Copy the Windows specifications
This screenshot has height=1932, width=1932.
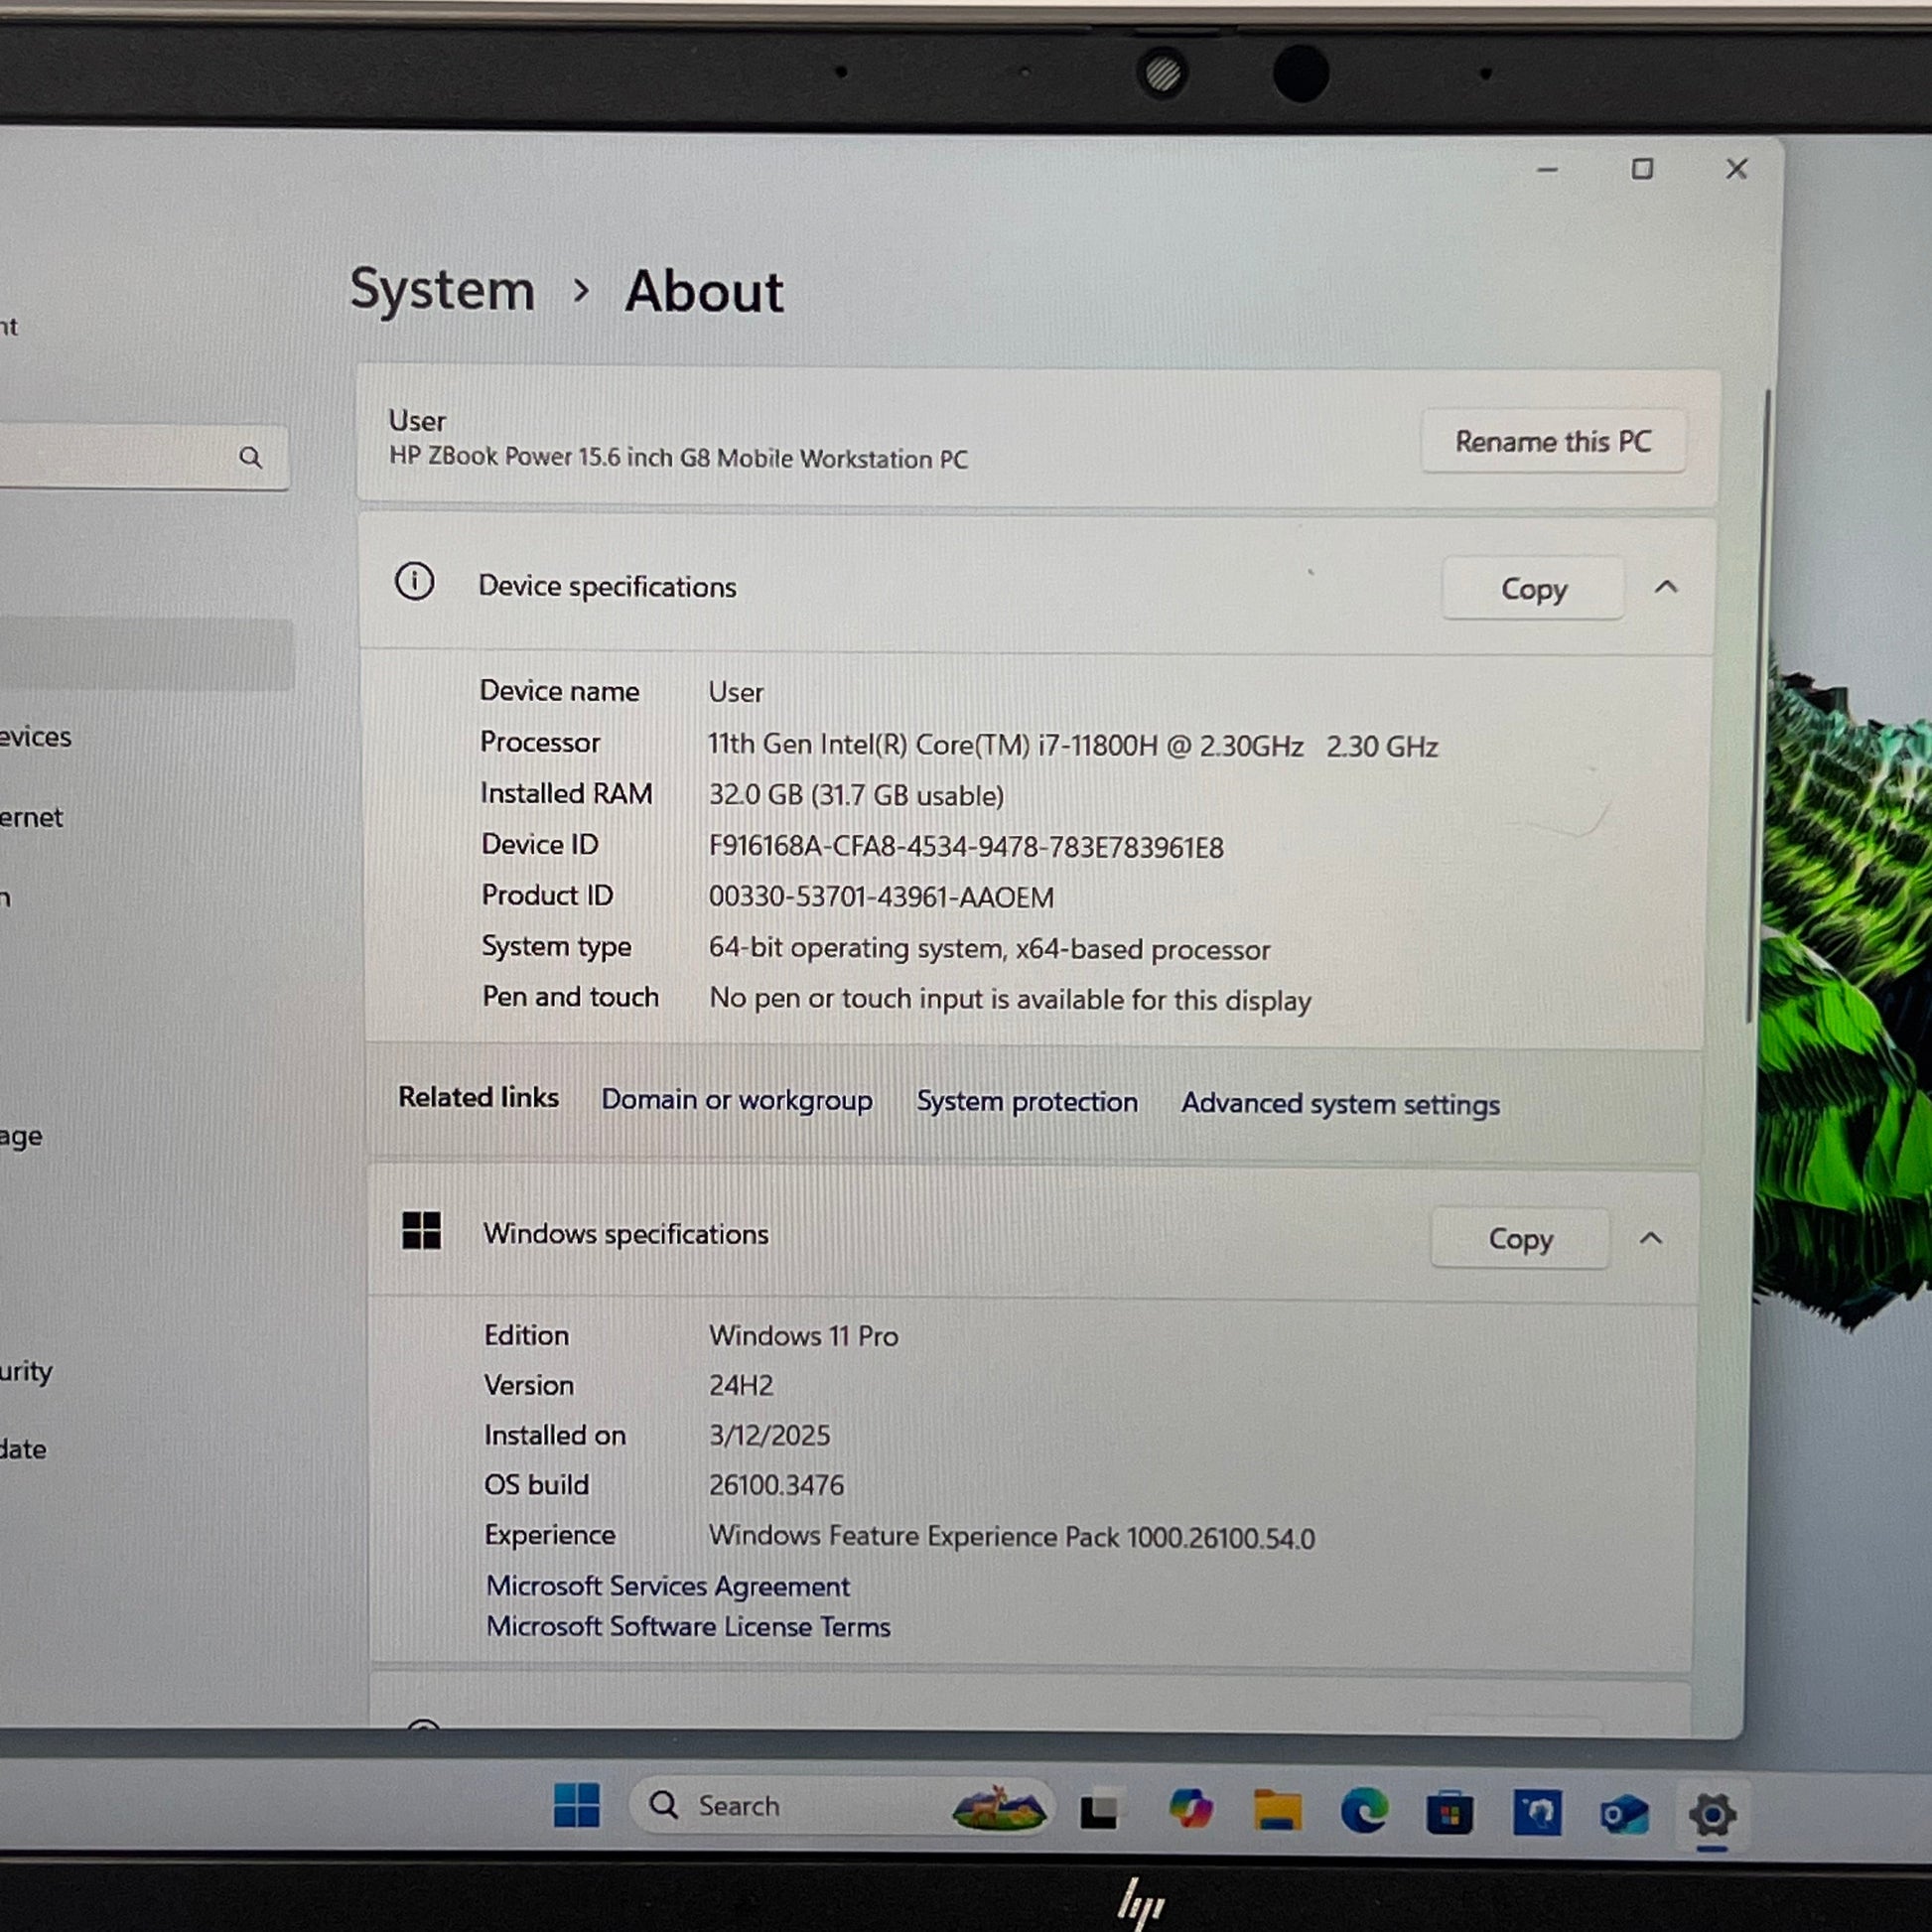[1520, 1239]
